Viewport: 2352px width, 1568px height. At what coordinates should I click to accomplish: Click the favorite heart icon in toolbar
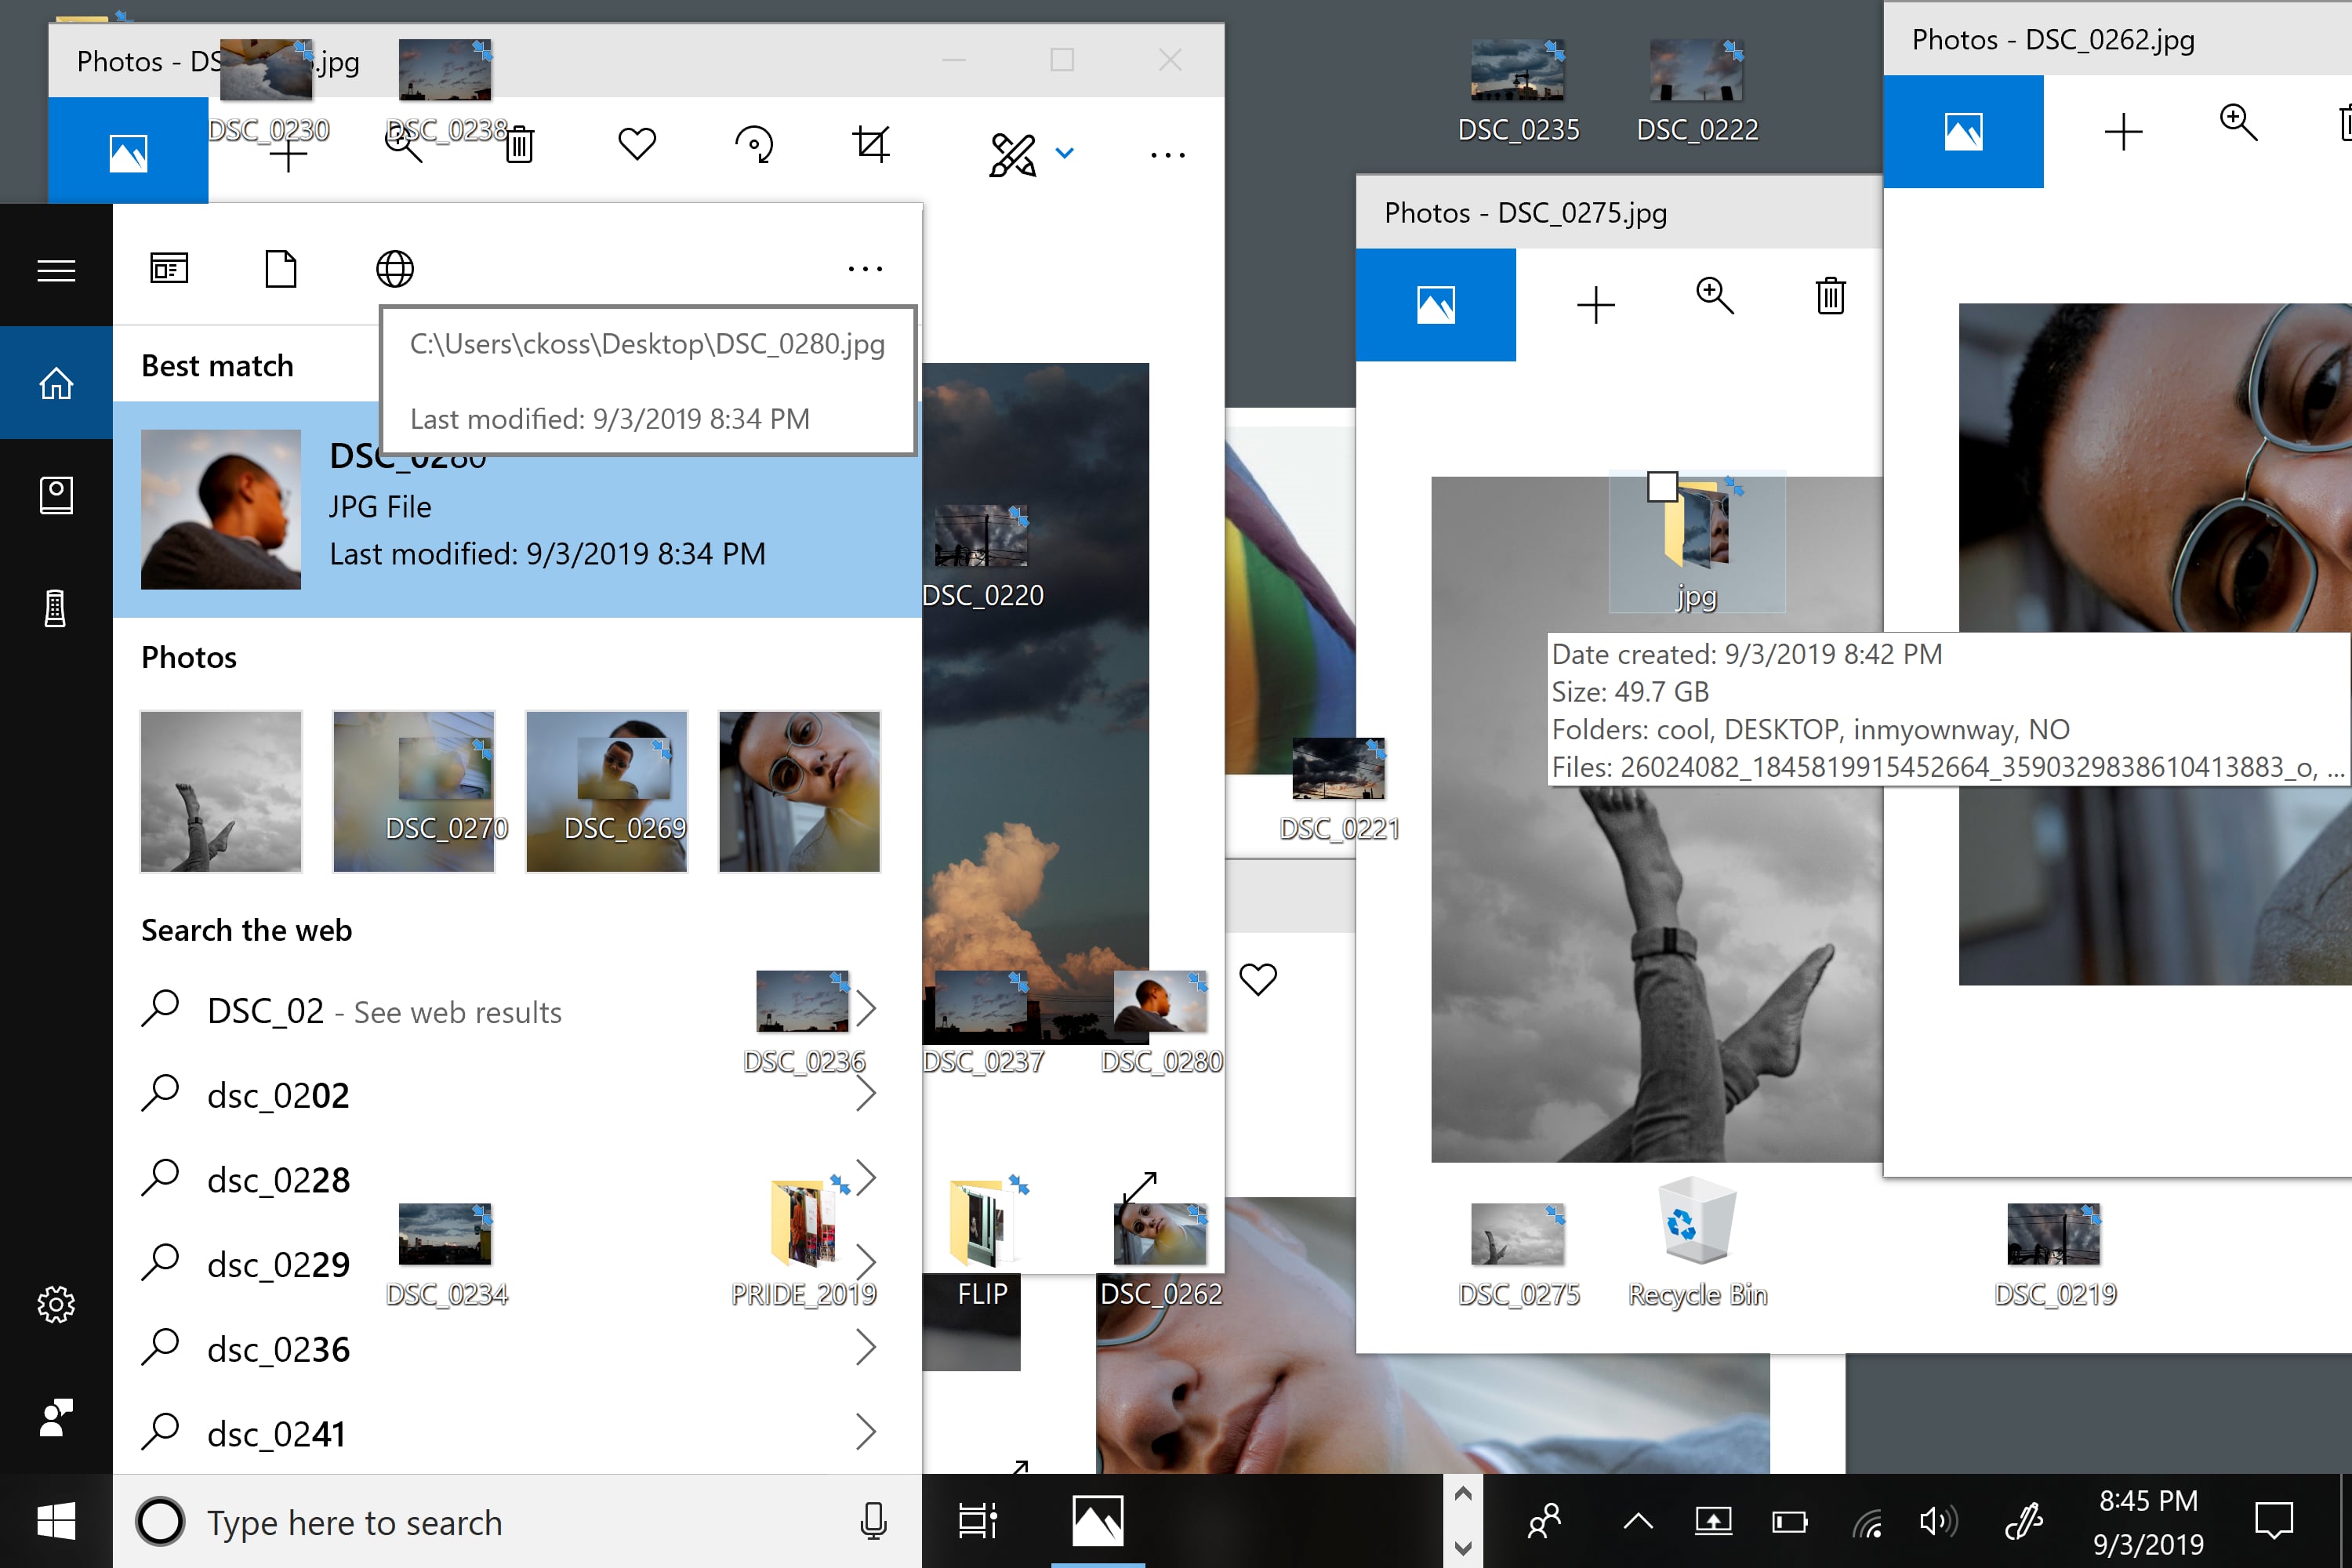point(636,145)
